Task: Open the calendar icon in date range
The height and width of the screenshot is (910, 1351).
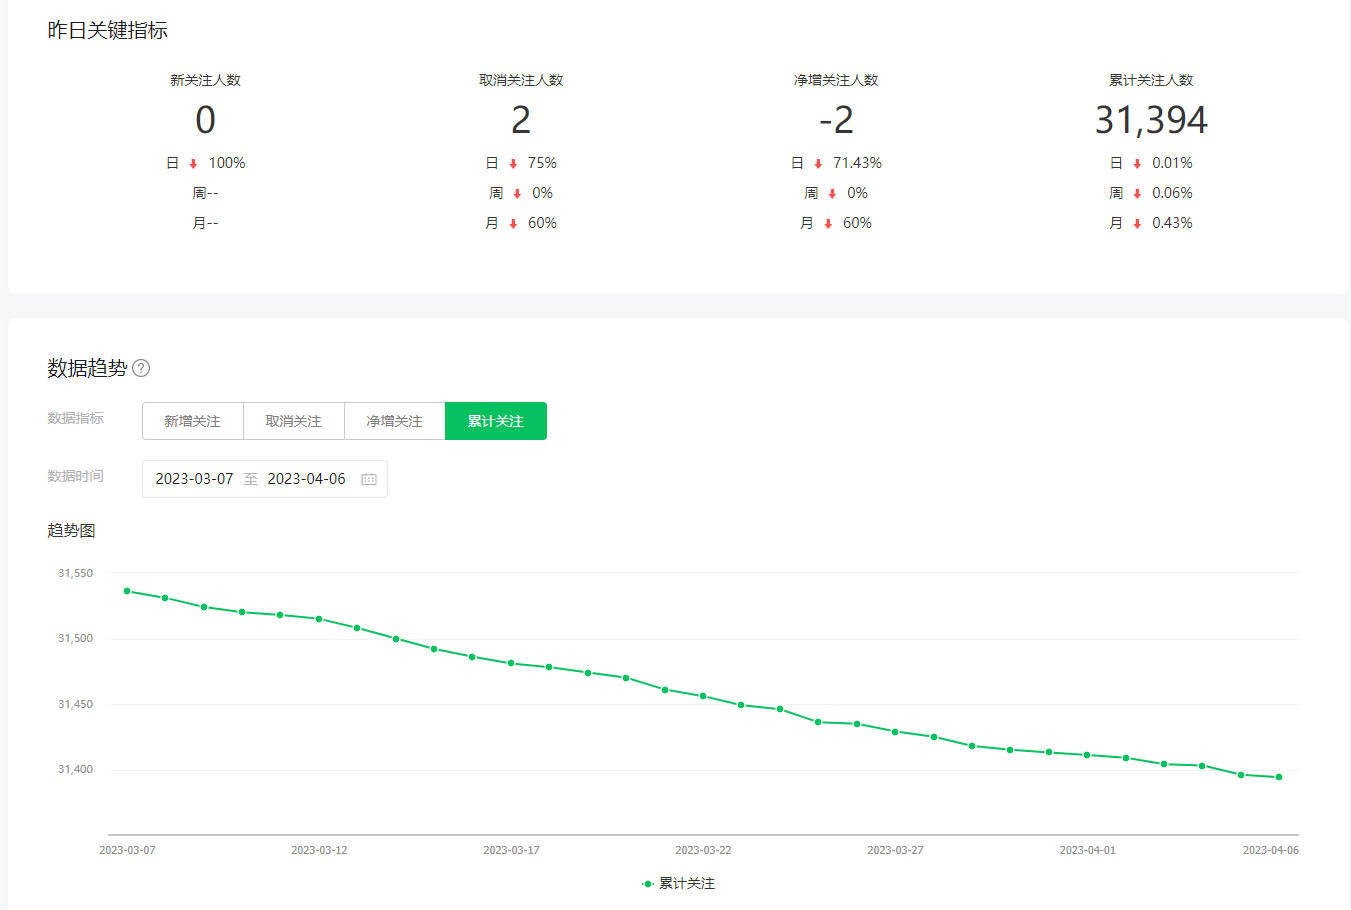Action: pos(369,479)
